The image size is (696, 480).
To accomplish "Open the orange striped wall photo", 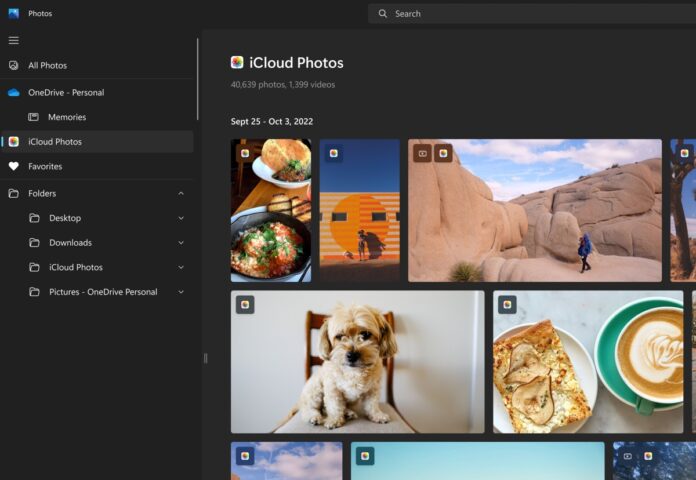I will point(360,210).
